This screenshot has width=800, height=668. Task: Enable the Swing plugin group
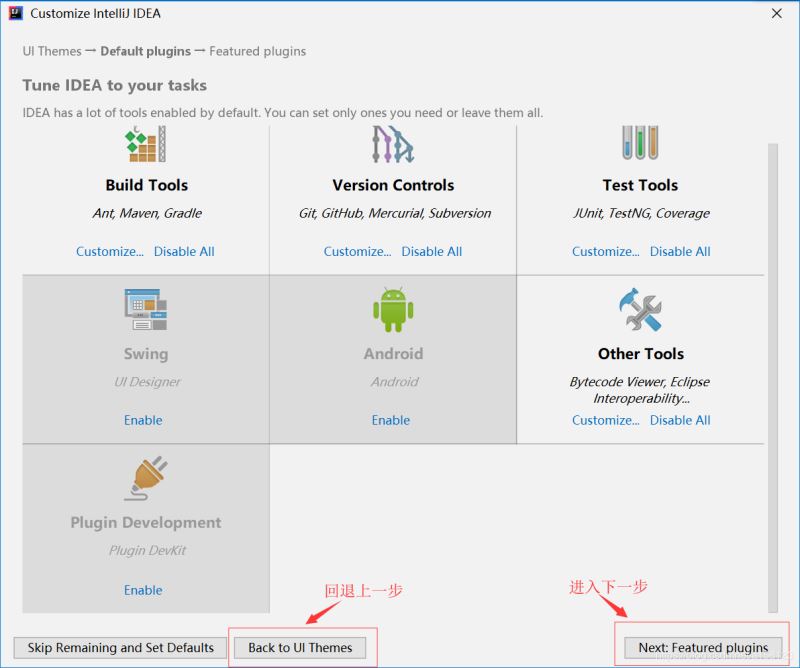click(143, 420)
